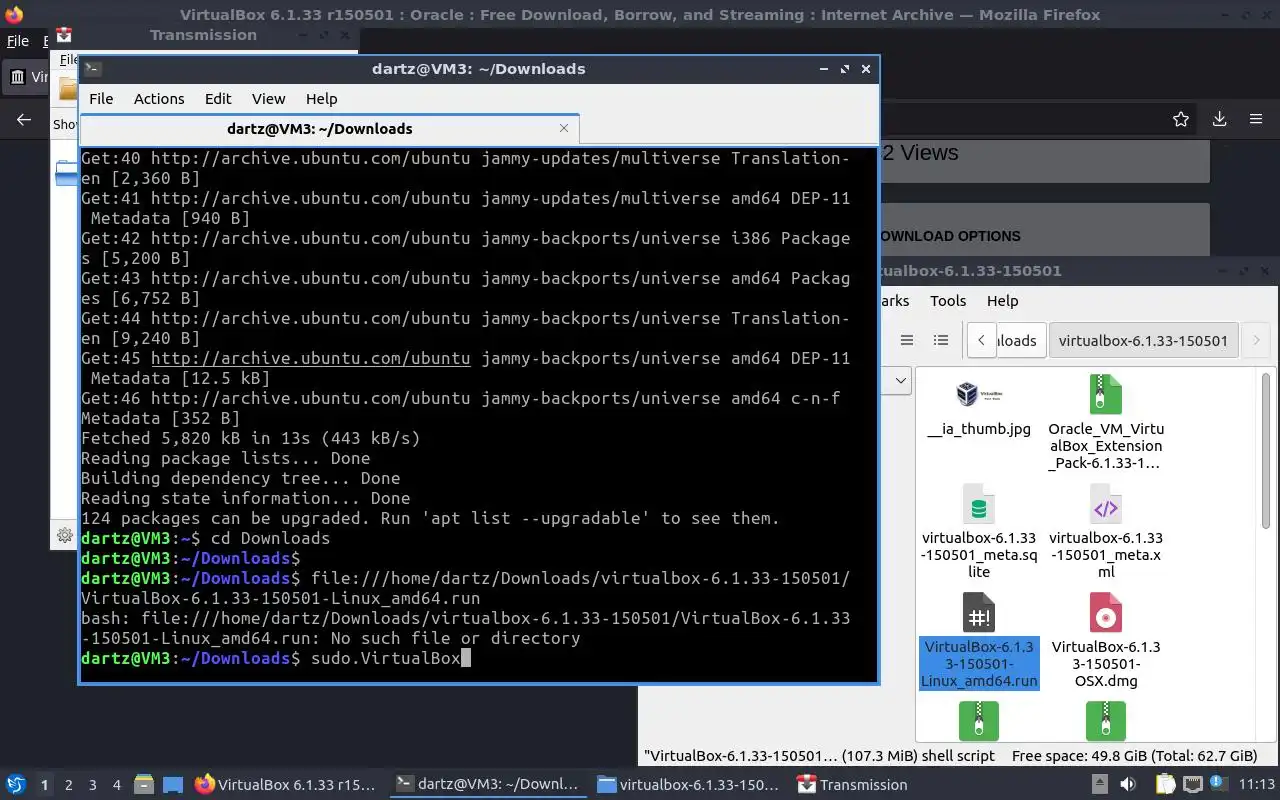The image size is (1280, 800).
Task: Click the 'Fetched 5,820 kB in 13s' line
Action: tap(250, 438)
